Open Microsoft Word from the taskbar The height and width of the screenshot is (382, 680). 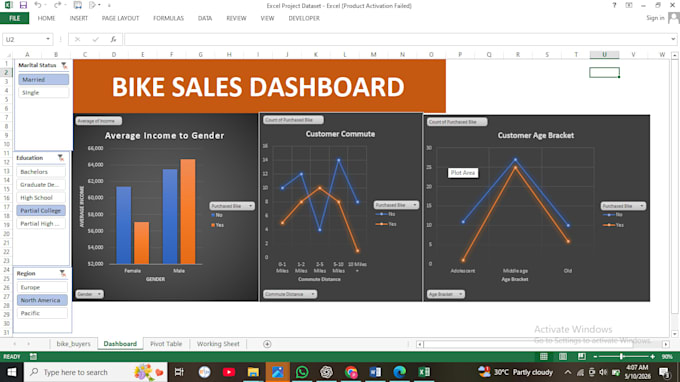click(375, 372)
